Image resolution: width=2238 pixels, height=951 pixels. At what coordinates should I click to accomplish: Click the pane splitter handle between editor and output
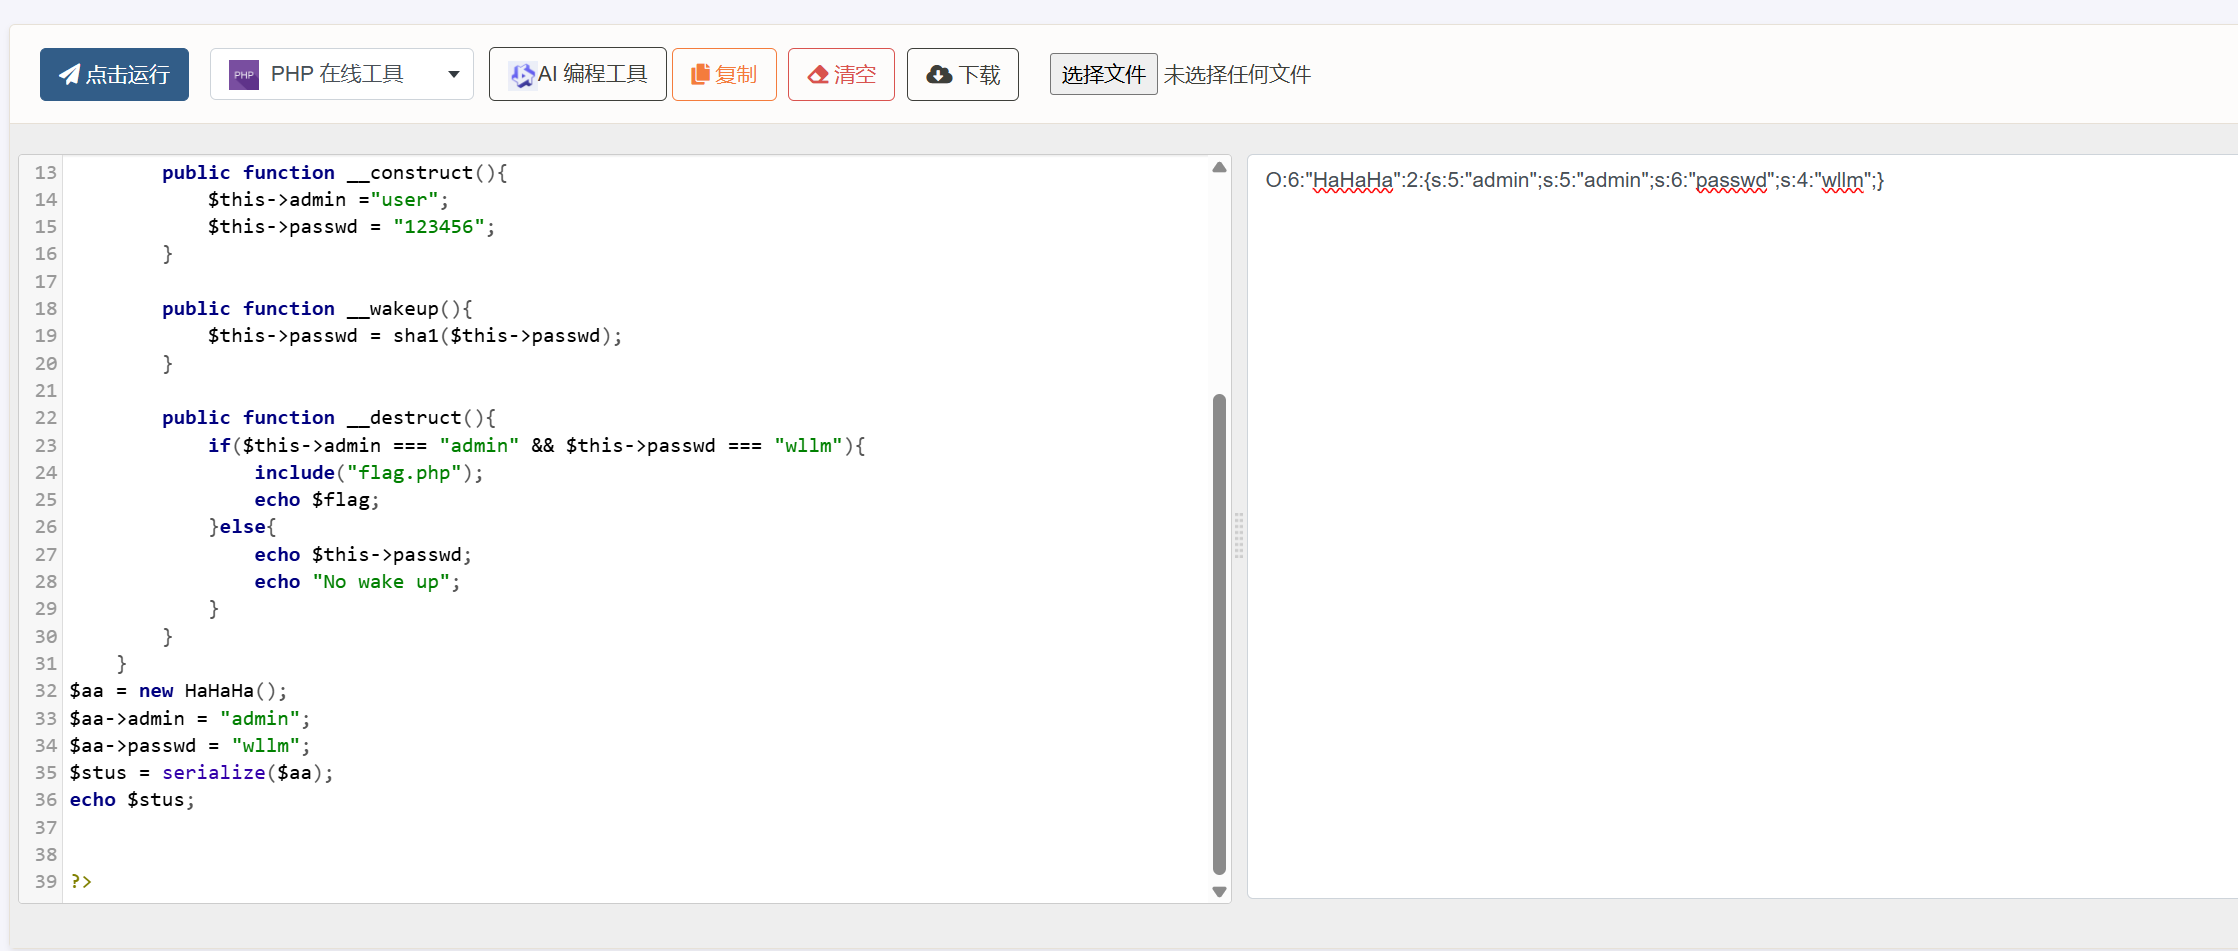pyautogui.click(x=1239, y=535)
